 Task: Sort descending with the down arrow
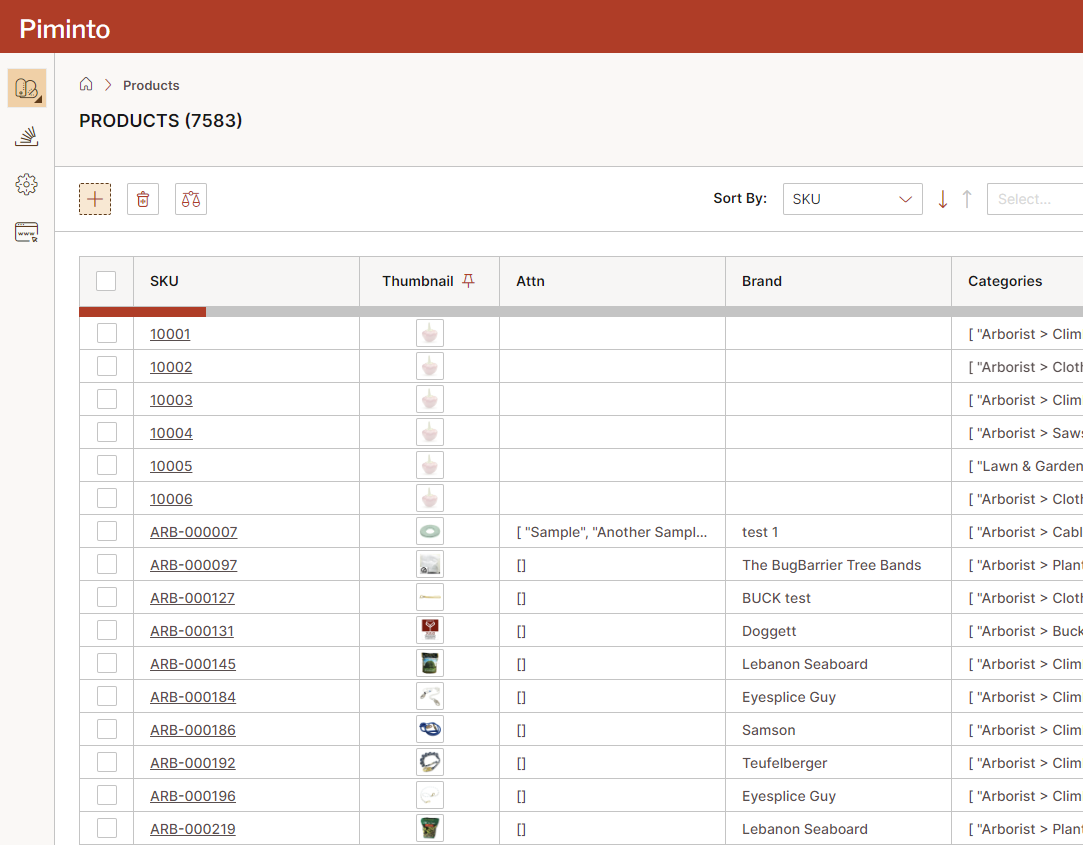(x=942, y=199)
